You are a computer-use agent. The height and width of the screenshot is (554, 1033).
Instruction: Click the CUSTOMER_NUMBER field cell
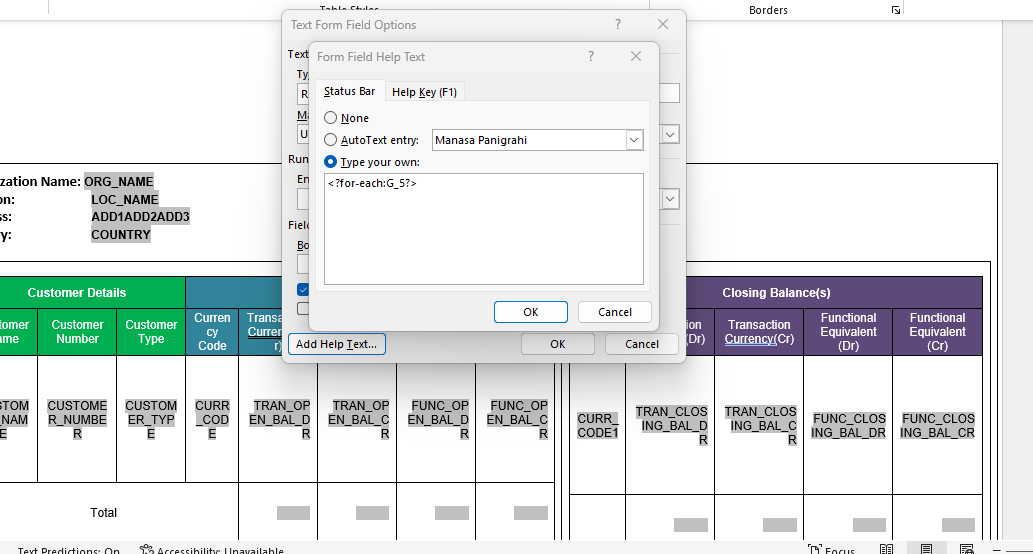[77, 419]
